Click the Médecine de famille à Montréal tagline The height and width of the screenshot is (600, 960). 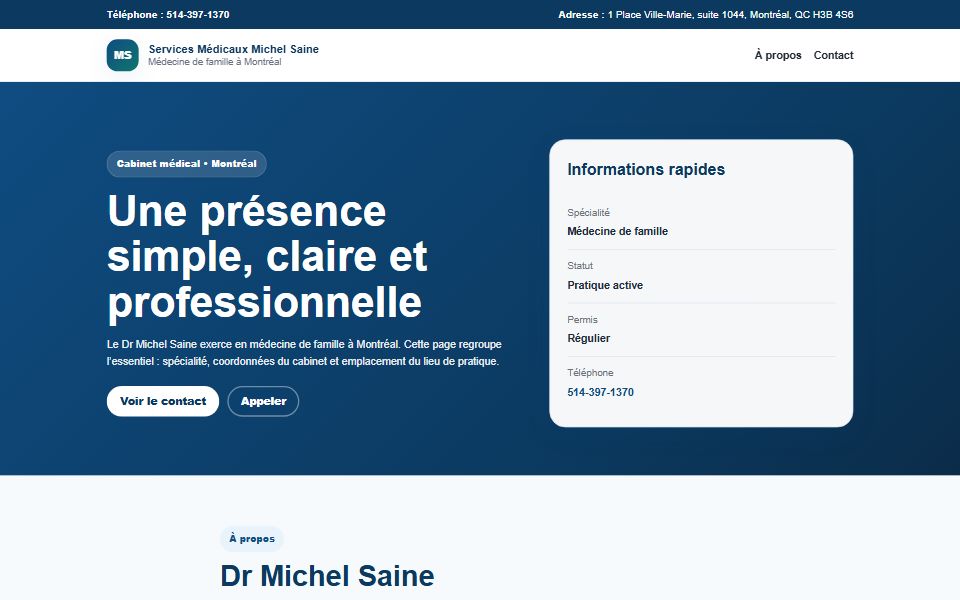(x=215, y=62)
